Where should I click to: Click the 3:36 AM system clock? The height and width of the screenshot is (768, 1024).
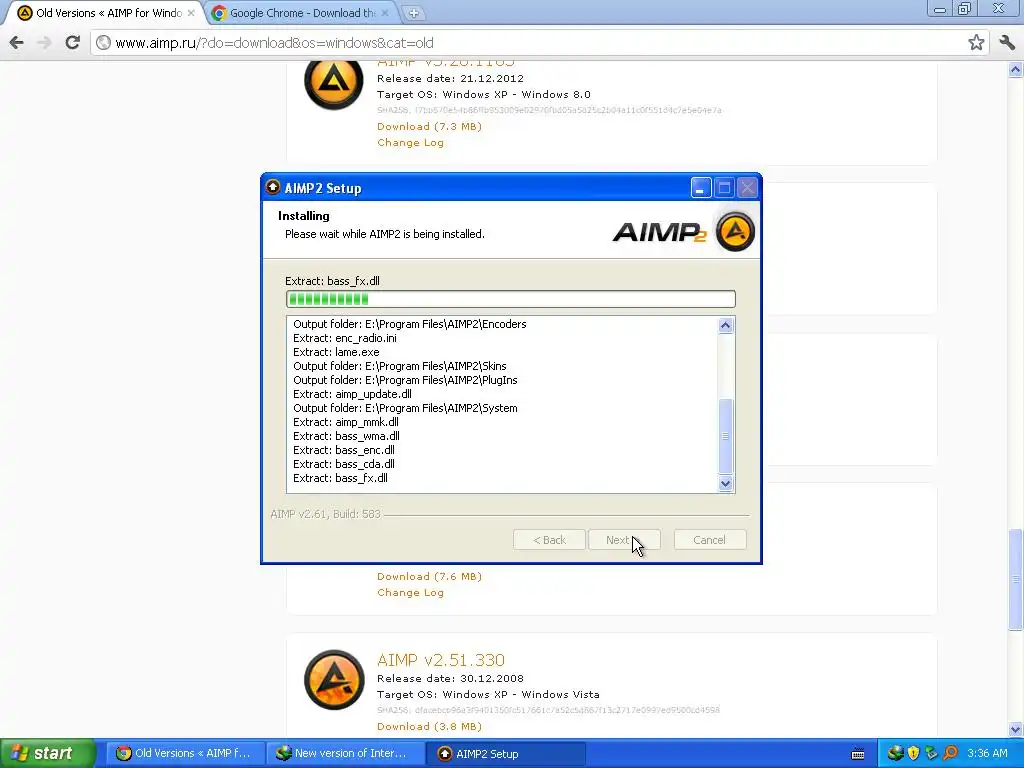[987, 754]
